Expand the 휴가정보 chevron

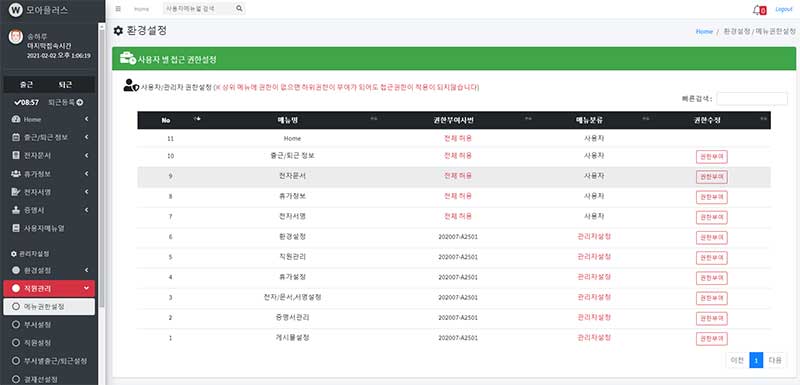[87, 173]
